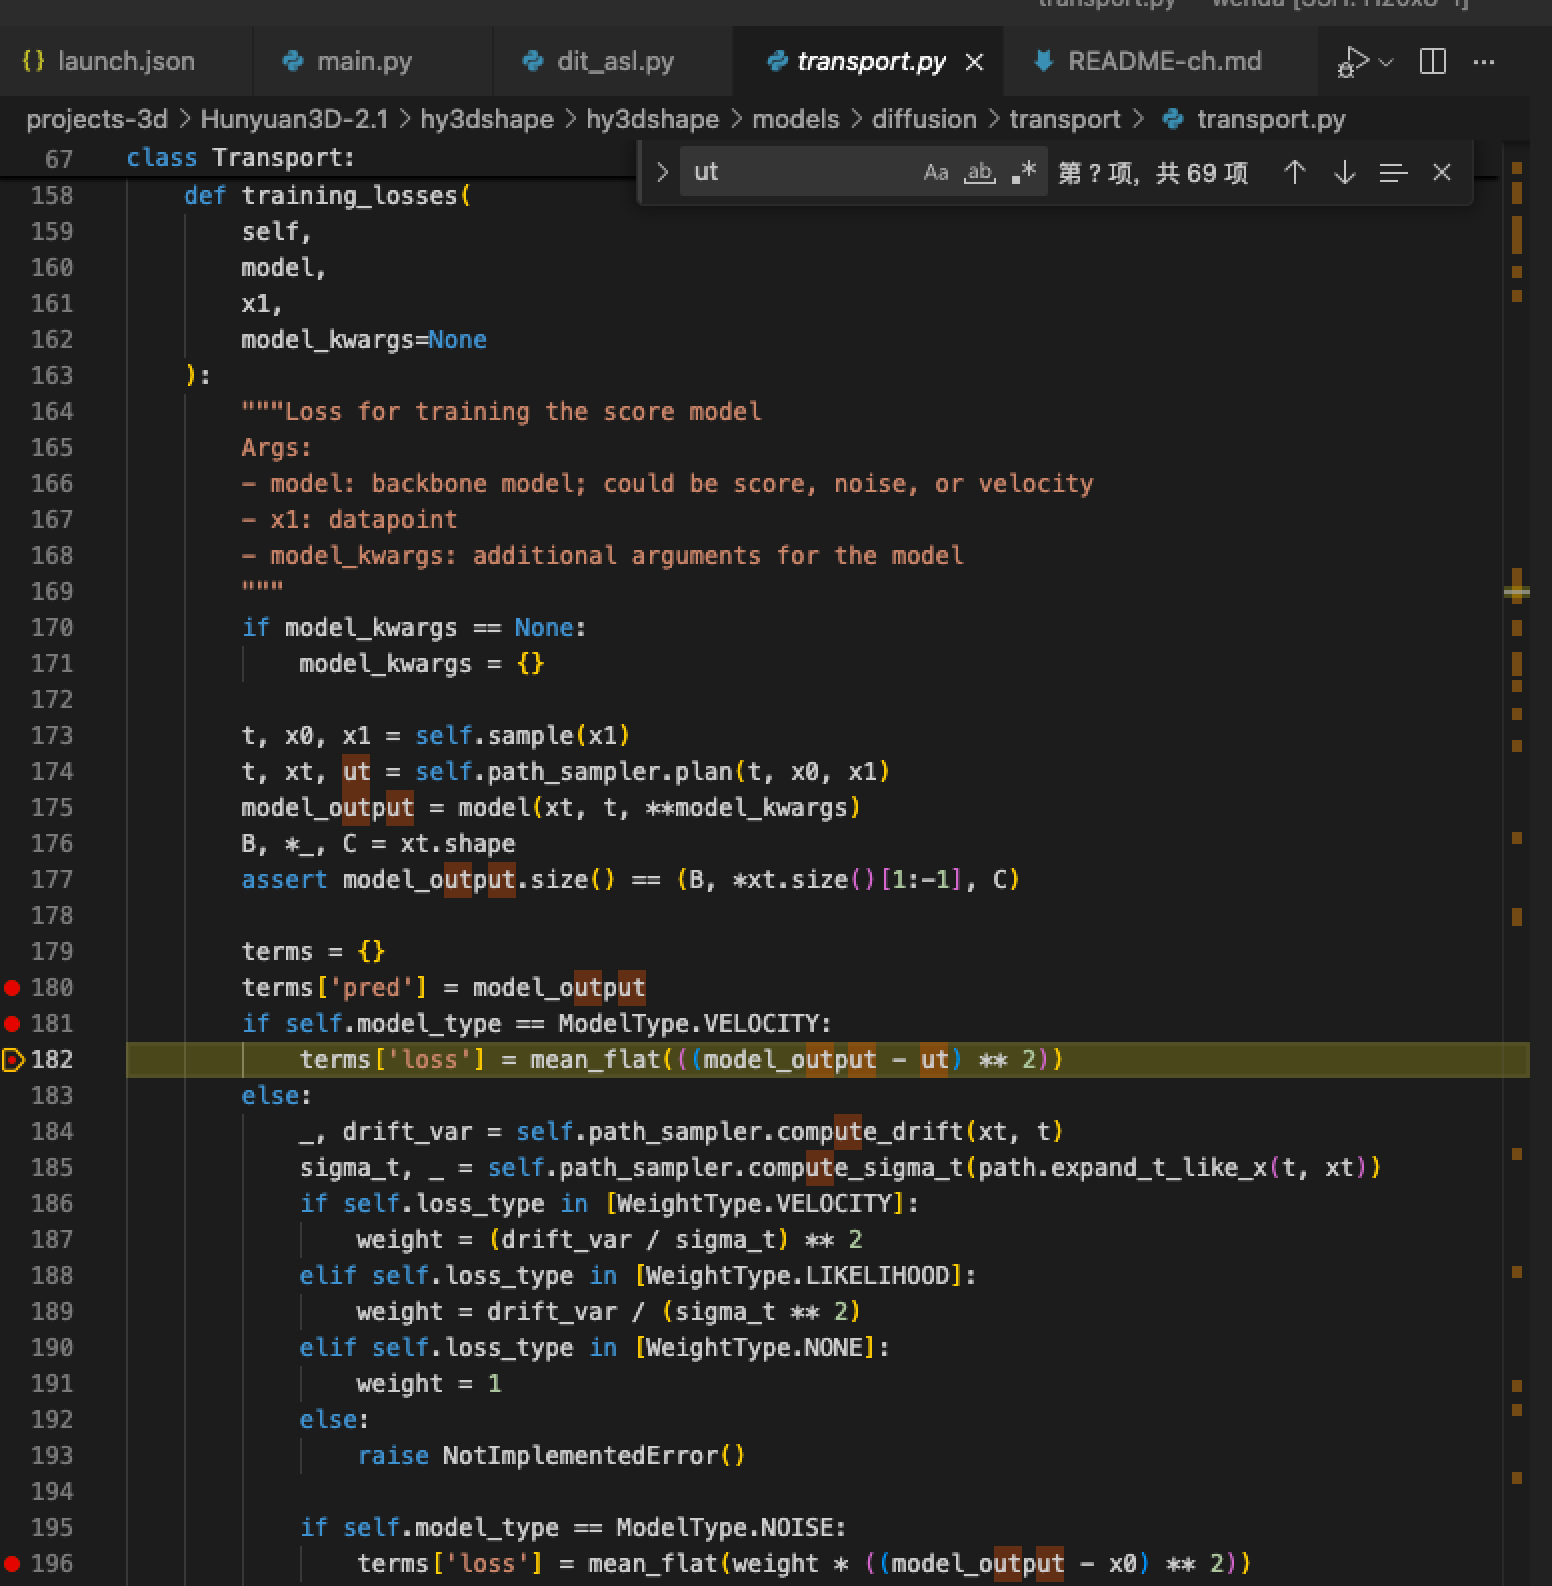Toggle Match Case in the find widget

(936, 172)
